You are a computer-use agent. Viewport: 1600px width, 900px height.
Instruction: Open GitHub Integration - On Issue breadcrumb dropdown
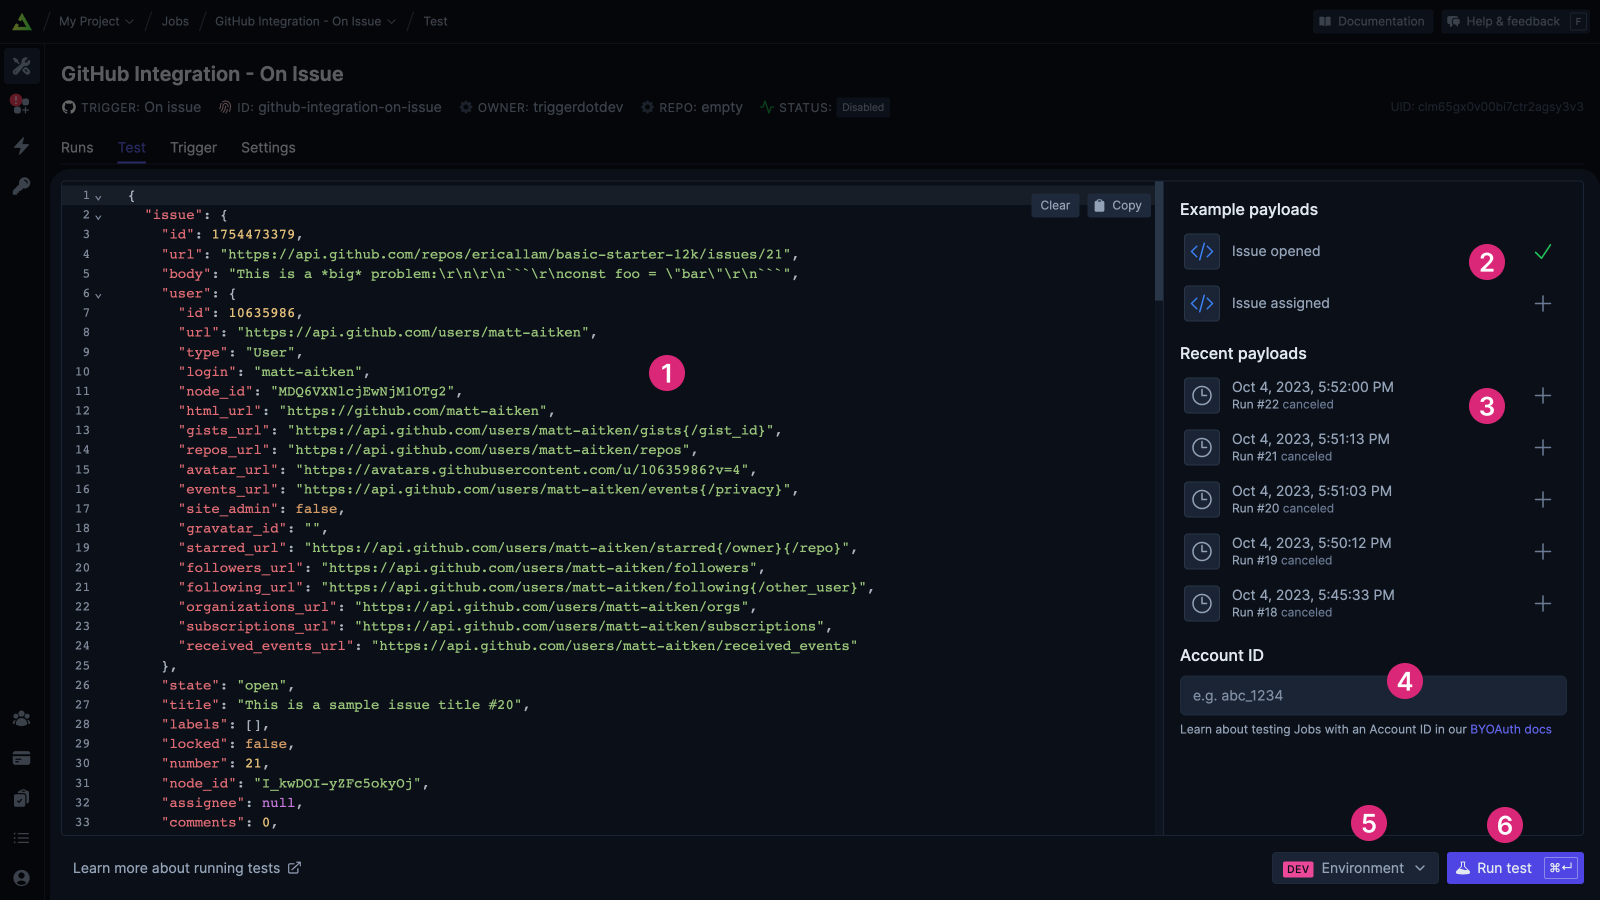pos(305,21)
